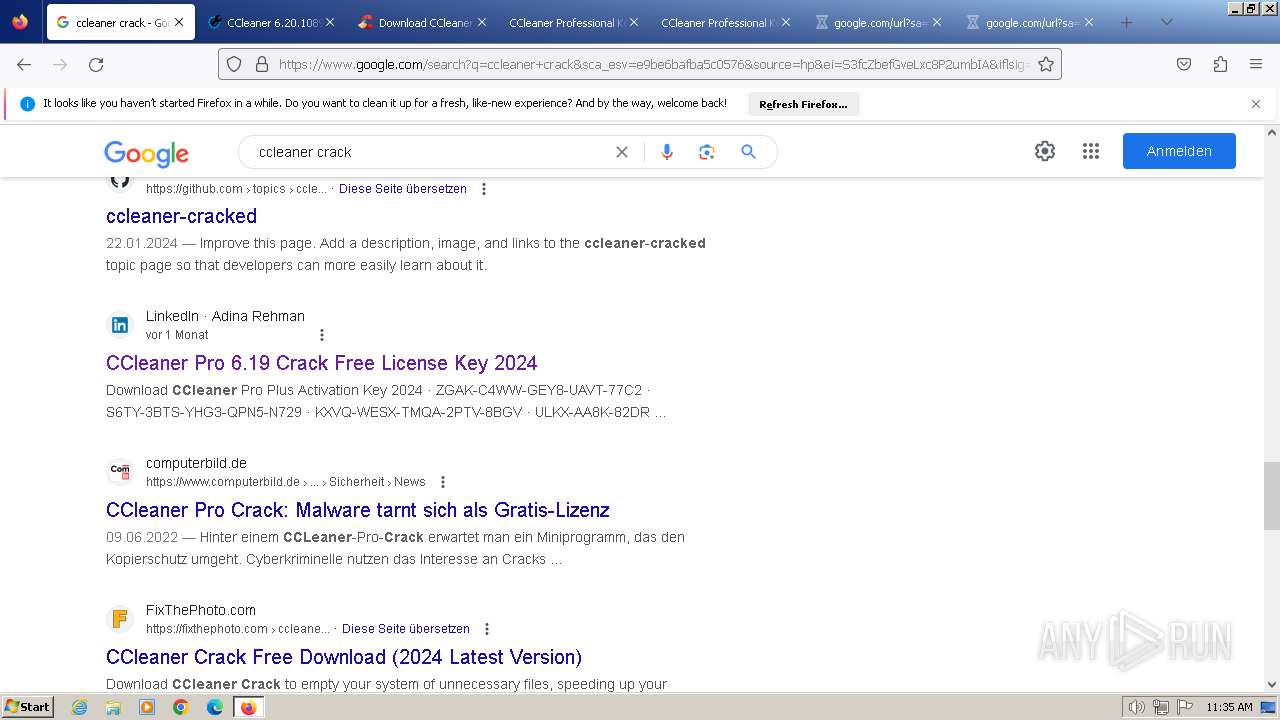Open Google settings gear icon

click(1045, 151)
